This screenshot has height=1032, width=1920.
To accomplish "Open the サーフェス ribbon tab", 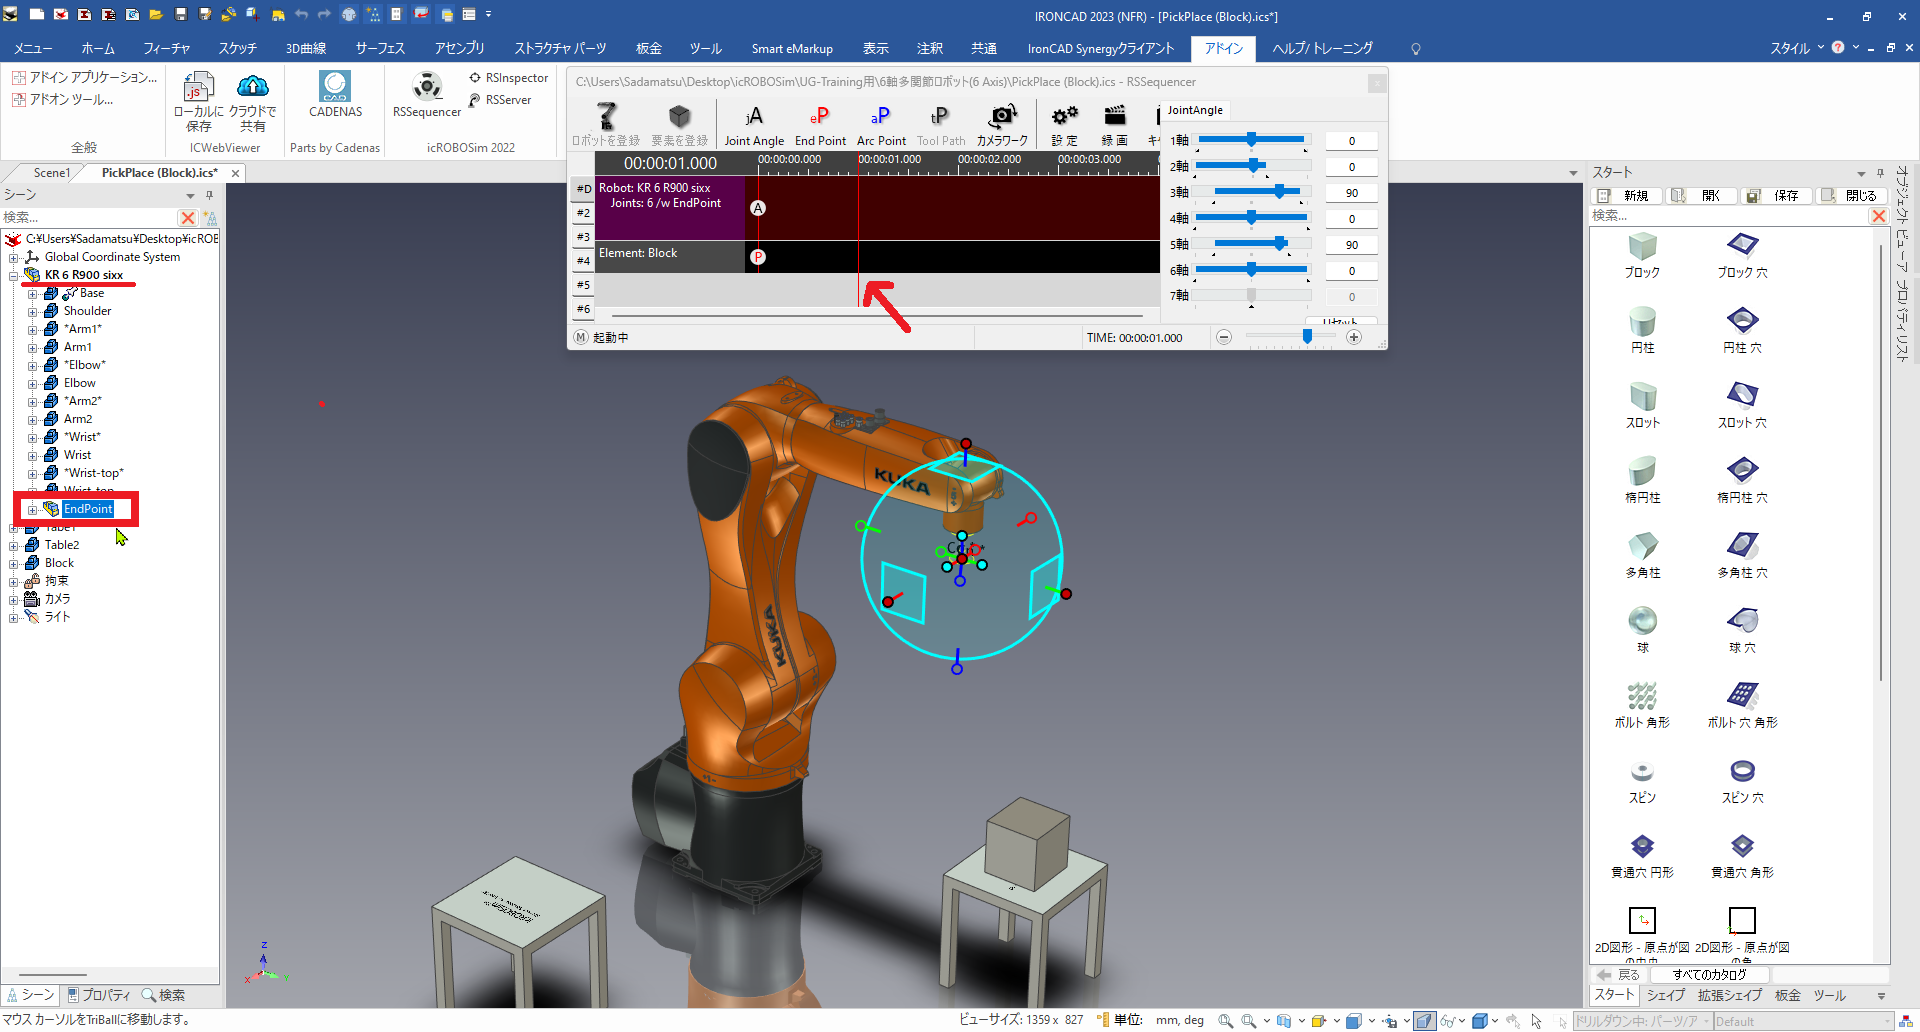I will [380, 48].
